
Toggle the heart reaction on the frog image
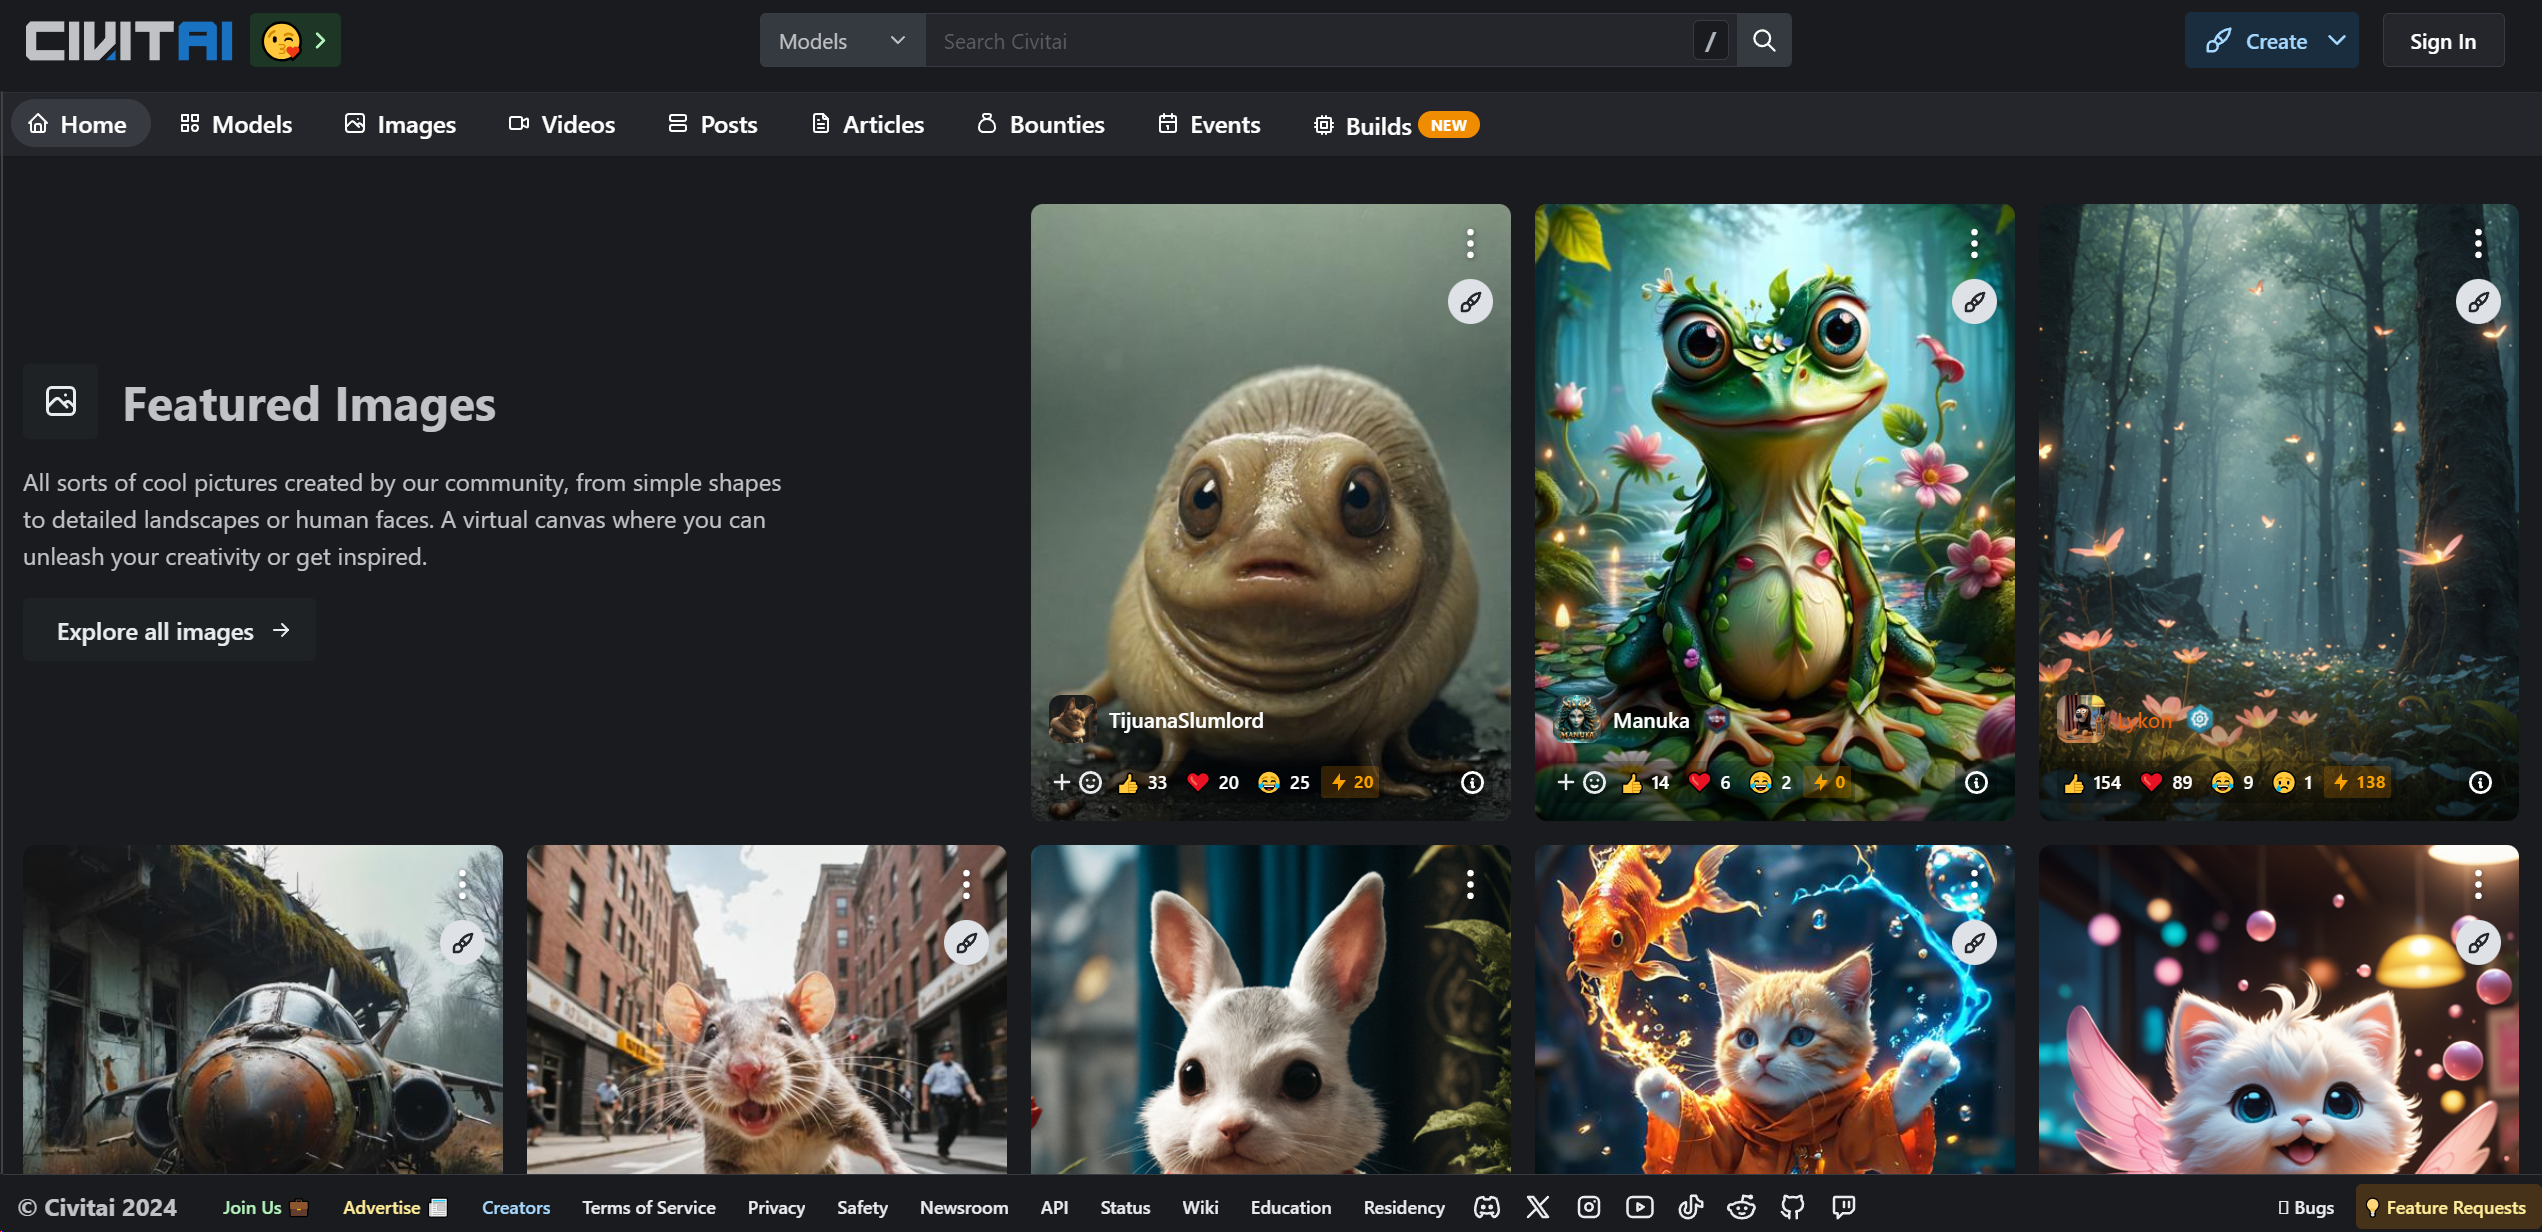pyautogui.click(x=1699, y=782)
